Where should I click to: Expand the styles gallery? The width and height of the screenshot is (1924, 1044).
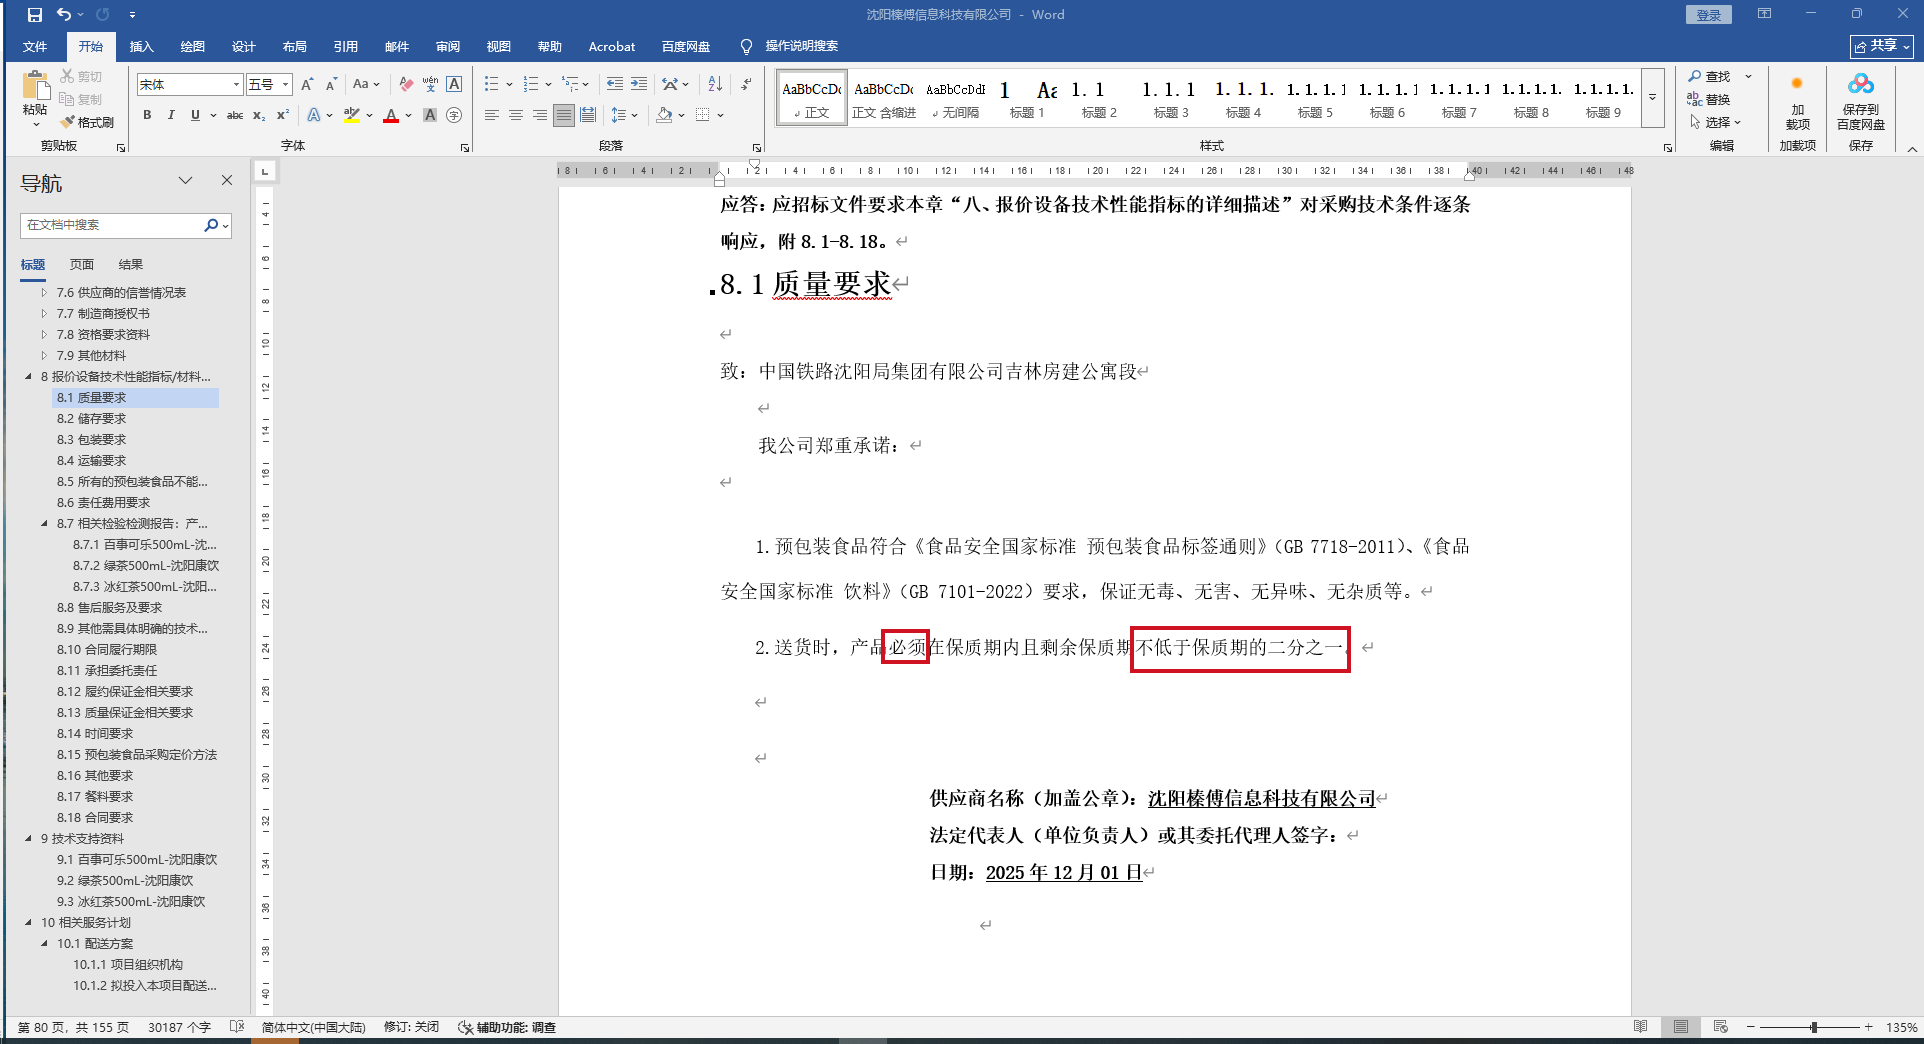1653,98
